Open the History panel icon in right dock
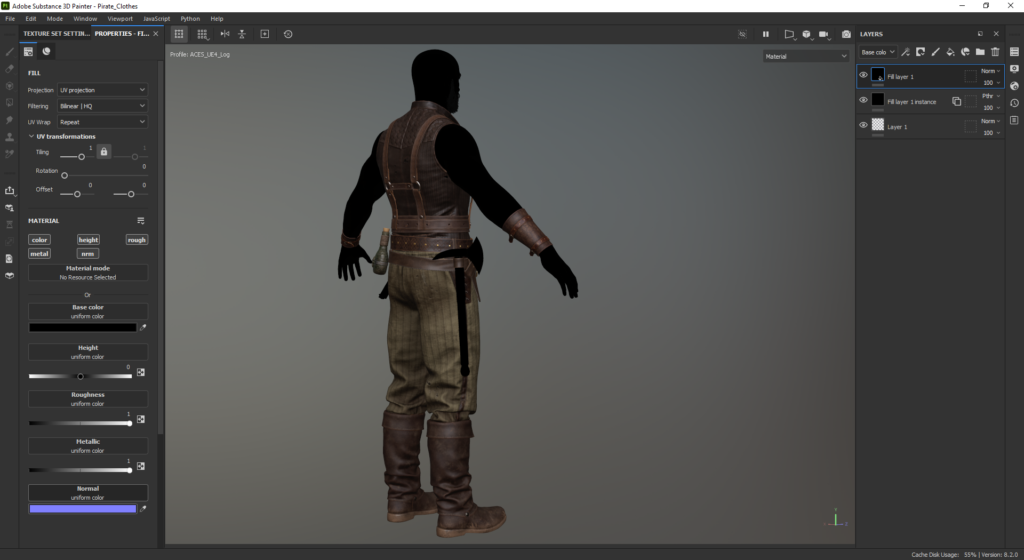Screen dimensions: 1024x560 point(1014,102)
